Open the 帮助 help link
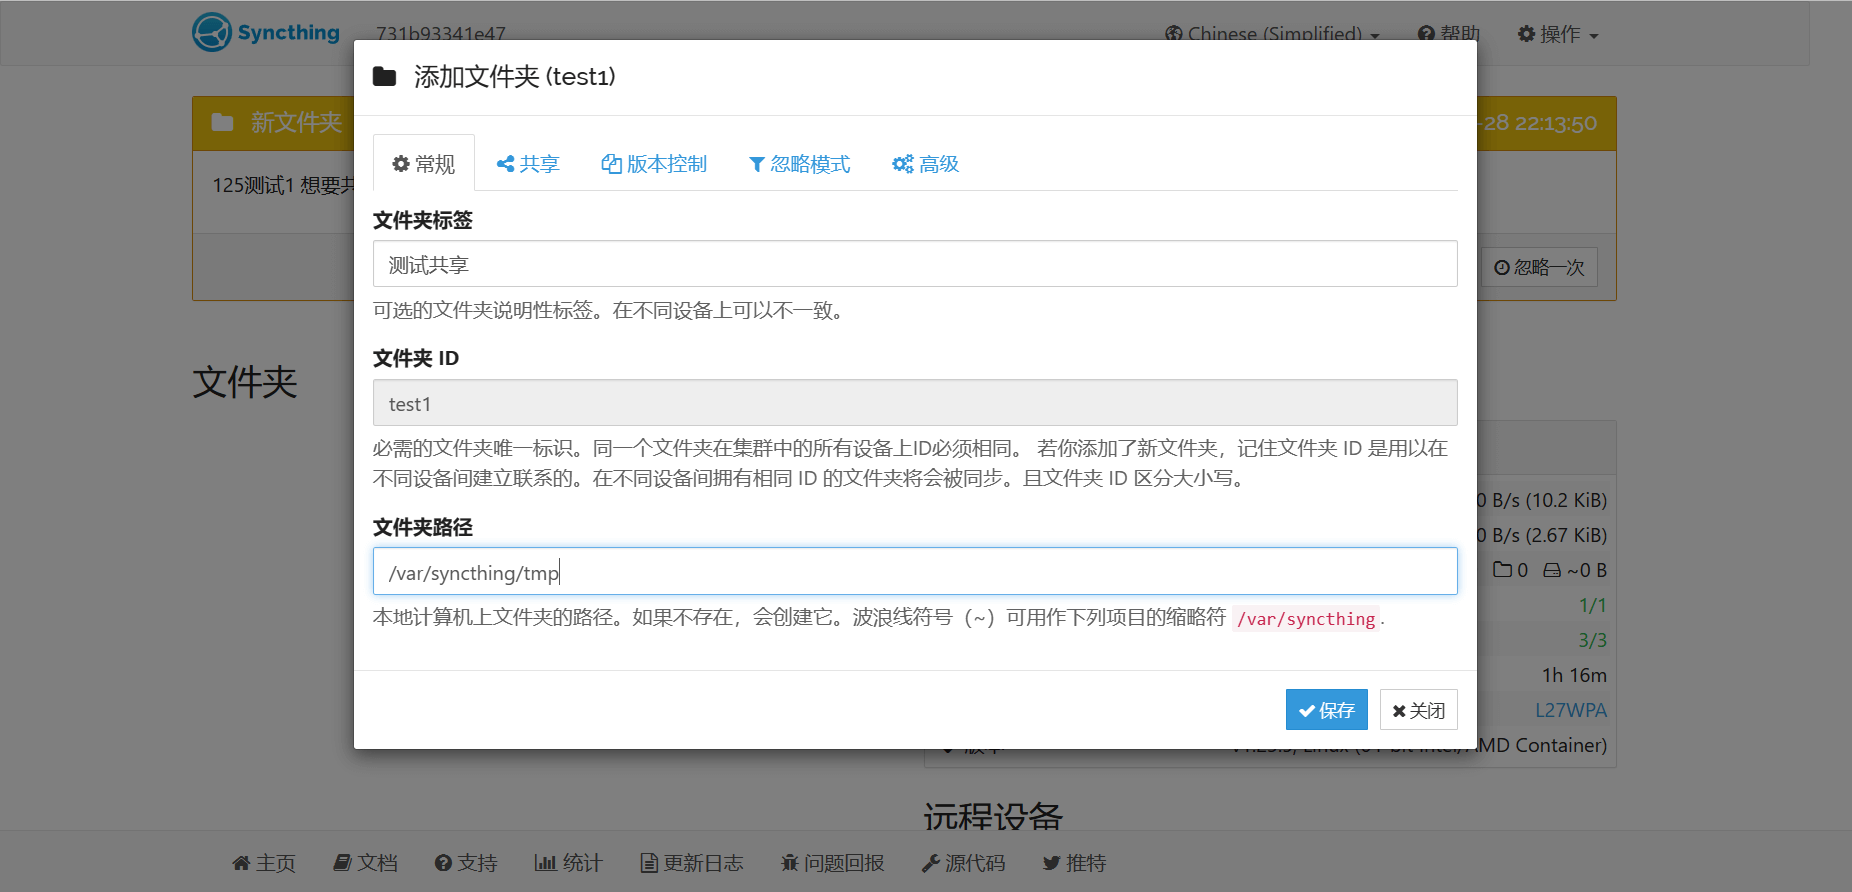This screenshot has width=1852, height=892. (x=1449, y=34)
